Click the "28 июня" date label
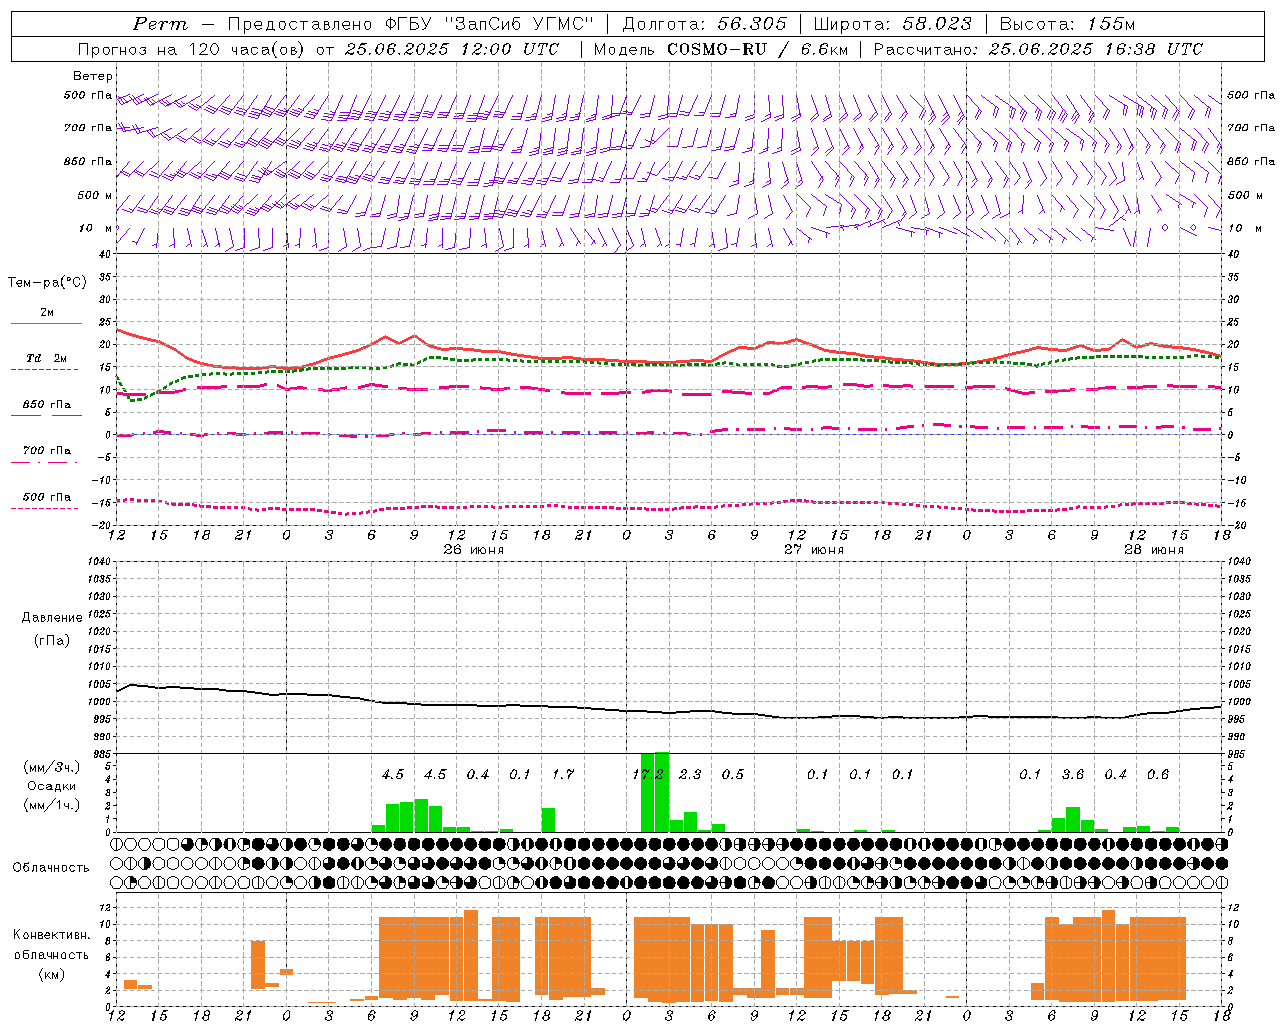This screenshot has height=1024, width=1280. point(1154,550)
